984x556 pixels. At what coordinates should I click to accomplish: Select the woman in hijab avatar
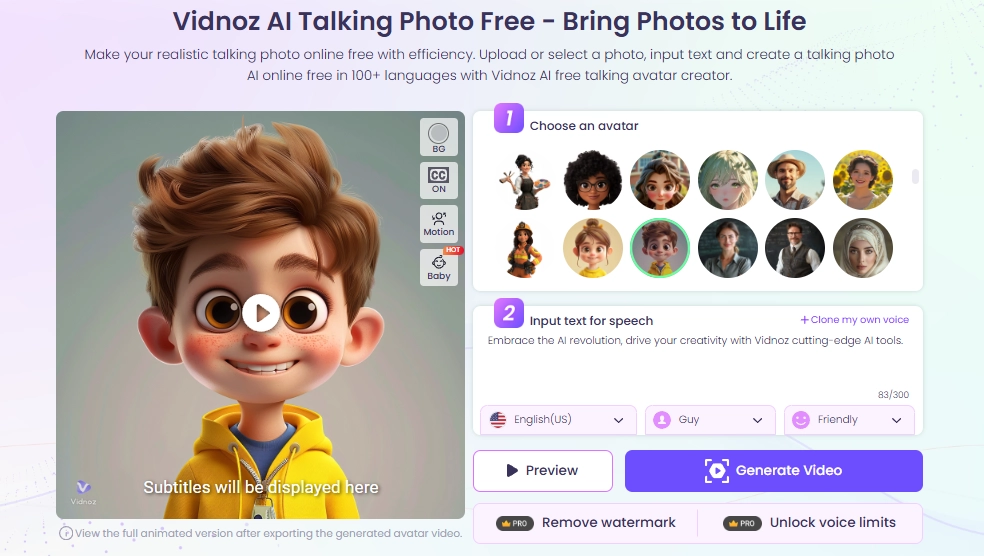pyautogui.click(x=863, y=248)
